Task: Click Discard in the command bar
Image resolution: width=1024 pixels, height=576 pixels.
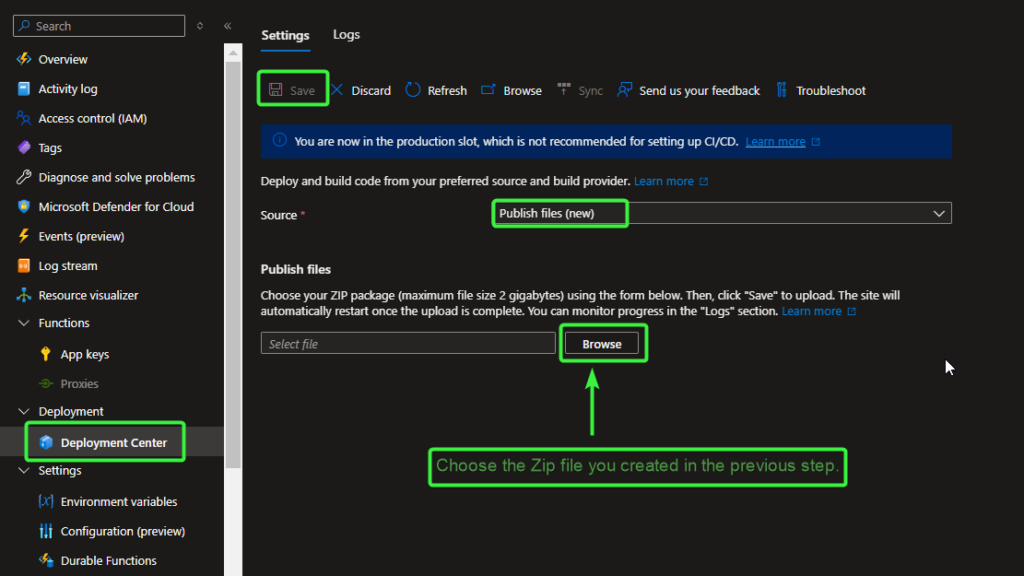Action: pyautogui.click(x=361, y=90)
